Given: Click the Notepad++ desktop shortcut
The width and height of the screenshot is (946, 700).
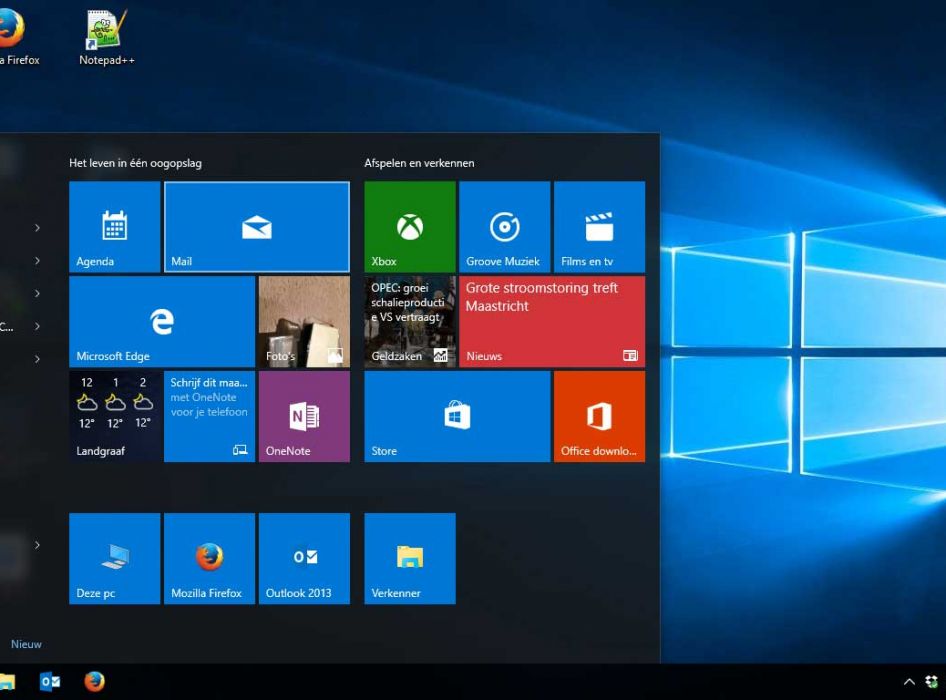Looking at the screenshot, I should pyautogui.click(x=107, y=37).
